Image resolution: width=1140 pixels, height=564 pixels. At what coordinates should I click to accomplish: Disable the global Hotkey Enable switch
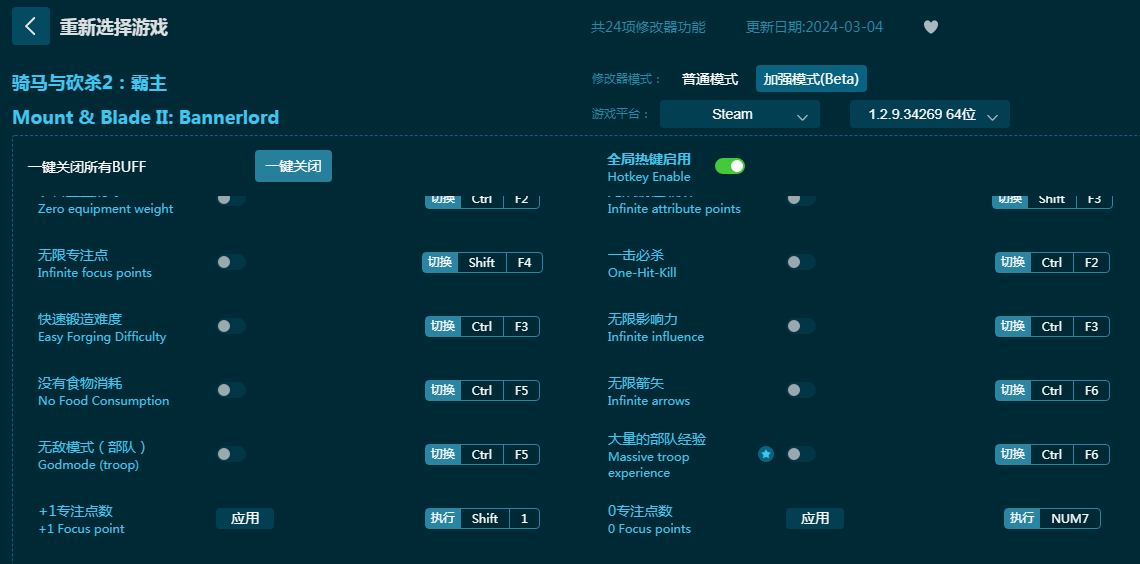click(730, 166)
